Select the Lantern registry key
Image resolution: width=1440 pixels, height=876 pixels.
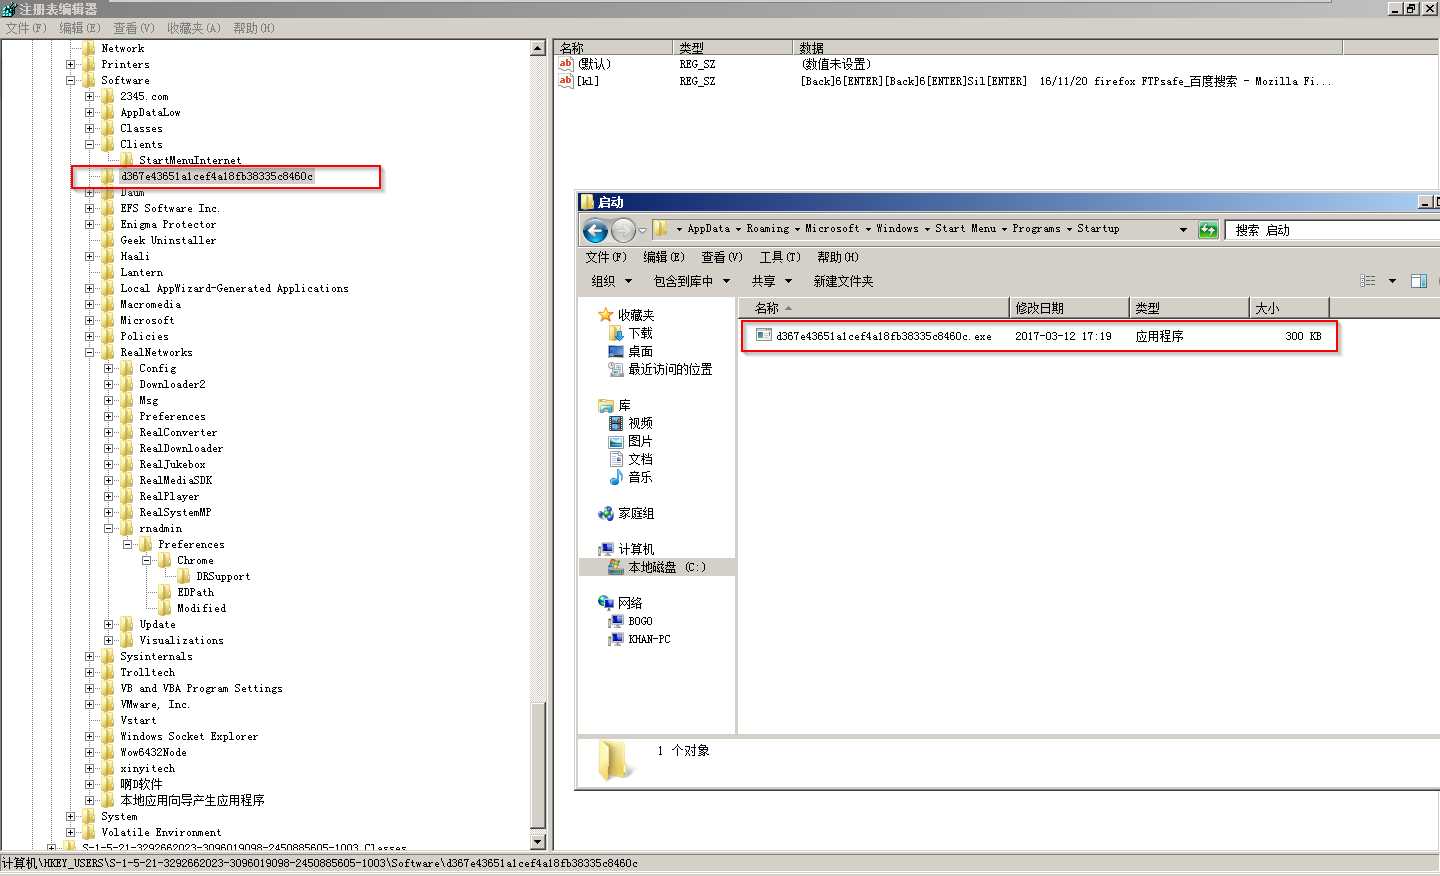pos(141,272)
